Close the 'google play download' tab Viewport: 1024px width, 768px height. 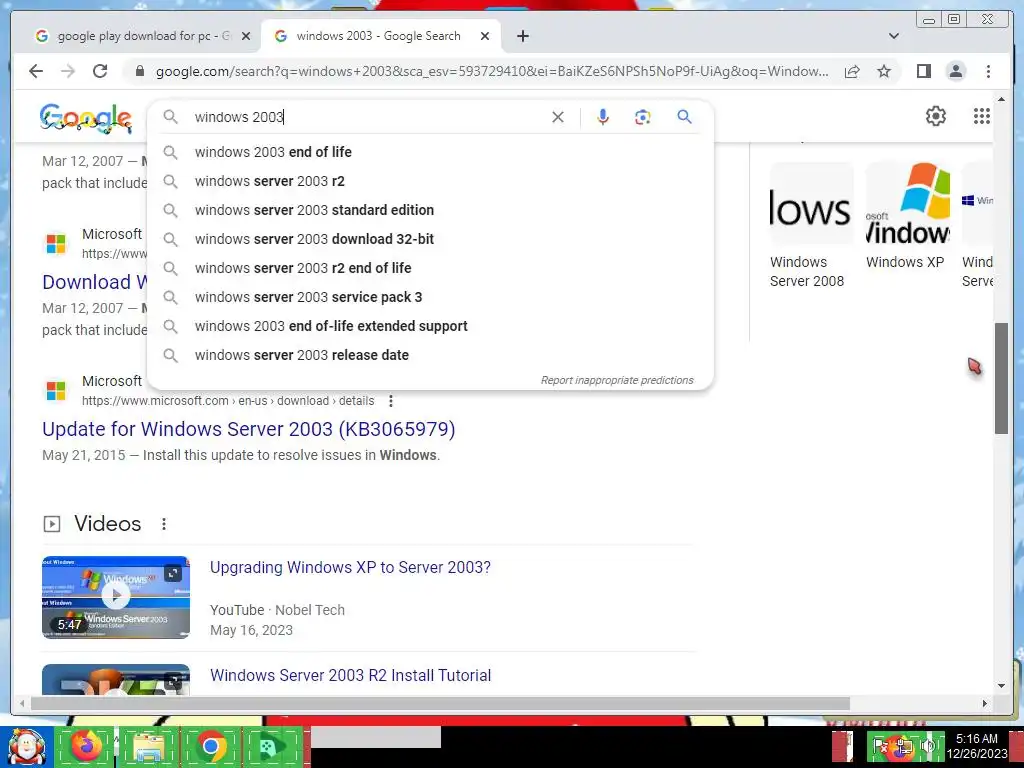(x=246, y=37)
